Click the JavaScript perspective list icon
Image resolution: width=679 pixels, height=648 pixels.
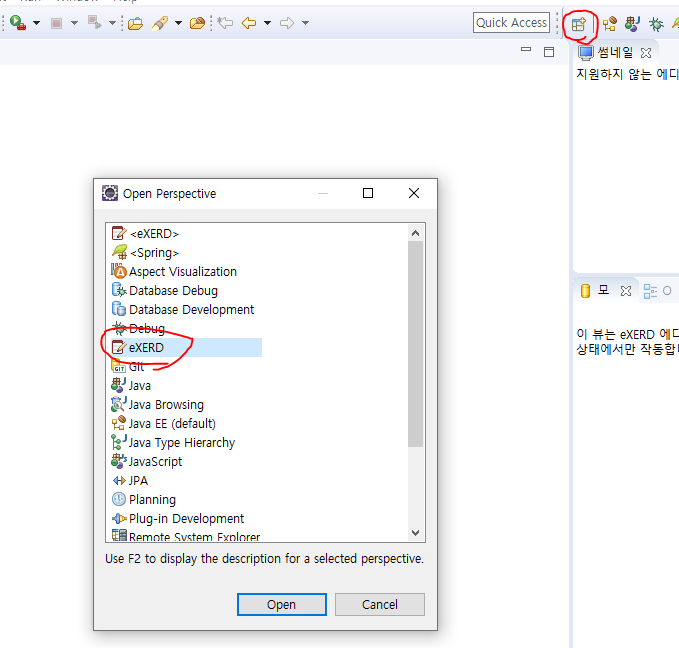point(119,461)
